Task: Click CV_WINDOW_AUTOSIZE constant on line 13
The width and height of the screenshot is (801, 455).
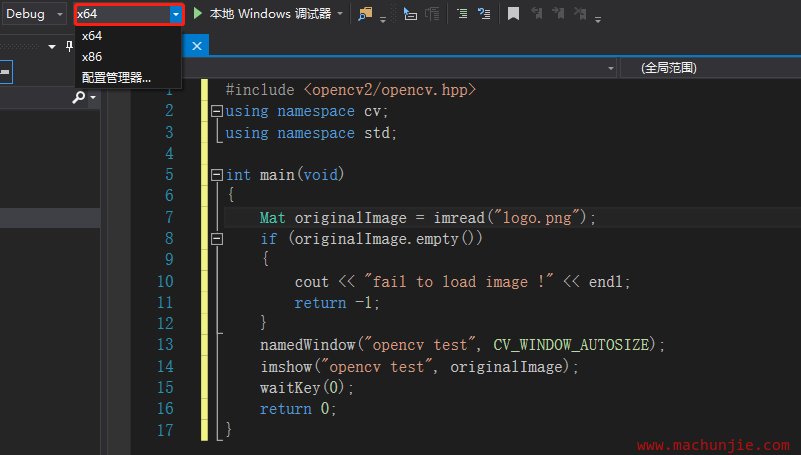Action: click(571, 345)
